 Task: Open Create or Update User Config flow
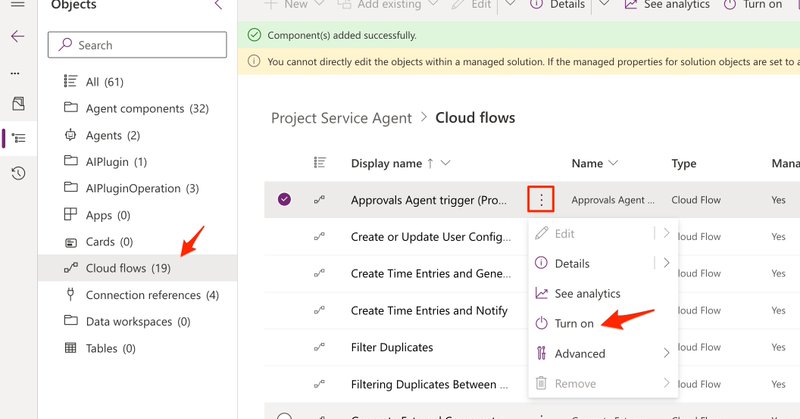click(x=431, y=237)
